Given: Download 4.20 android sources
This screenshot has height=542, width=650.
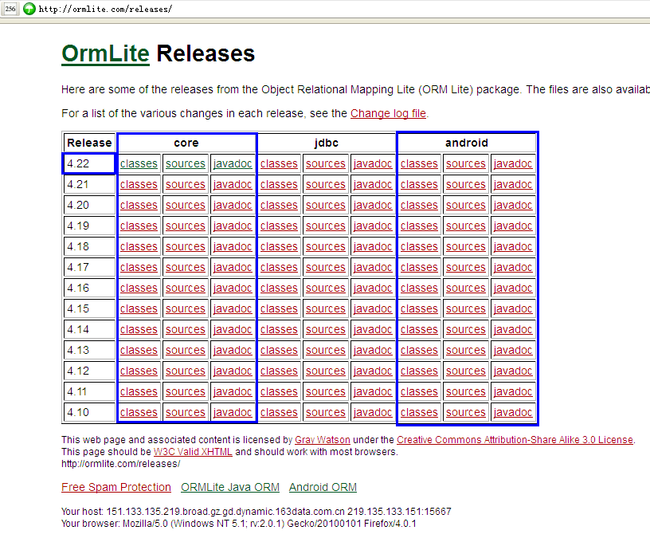Looking at the screenshot, I should [x=466, y=205].
